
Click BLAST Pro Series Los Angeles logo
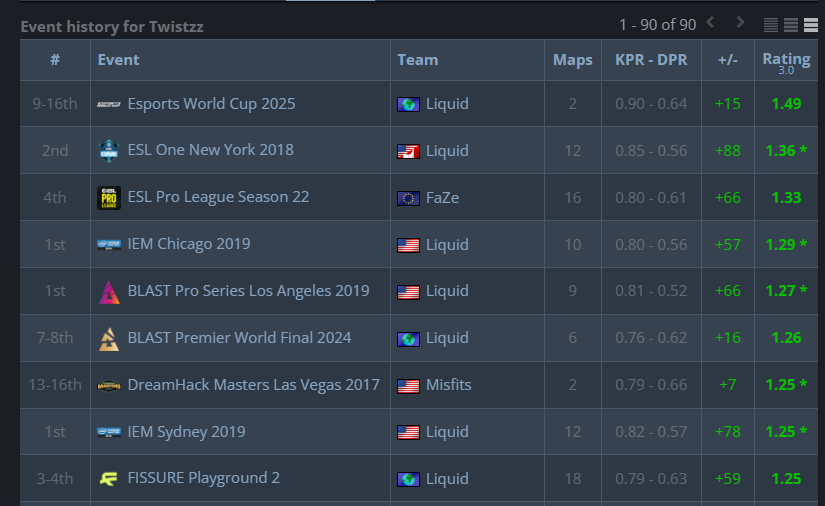tap(109, 291)
